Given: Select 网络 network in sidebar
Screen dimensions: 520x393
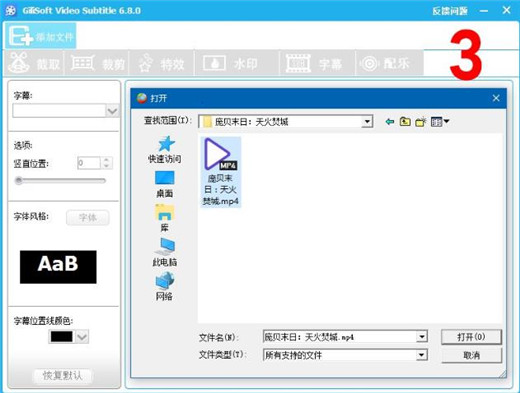Looking at the screenshot, I should (165, 286).
